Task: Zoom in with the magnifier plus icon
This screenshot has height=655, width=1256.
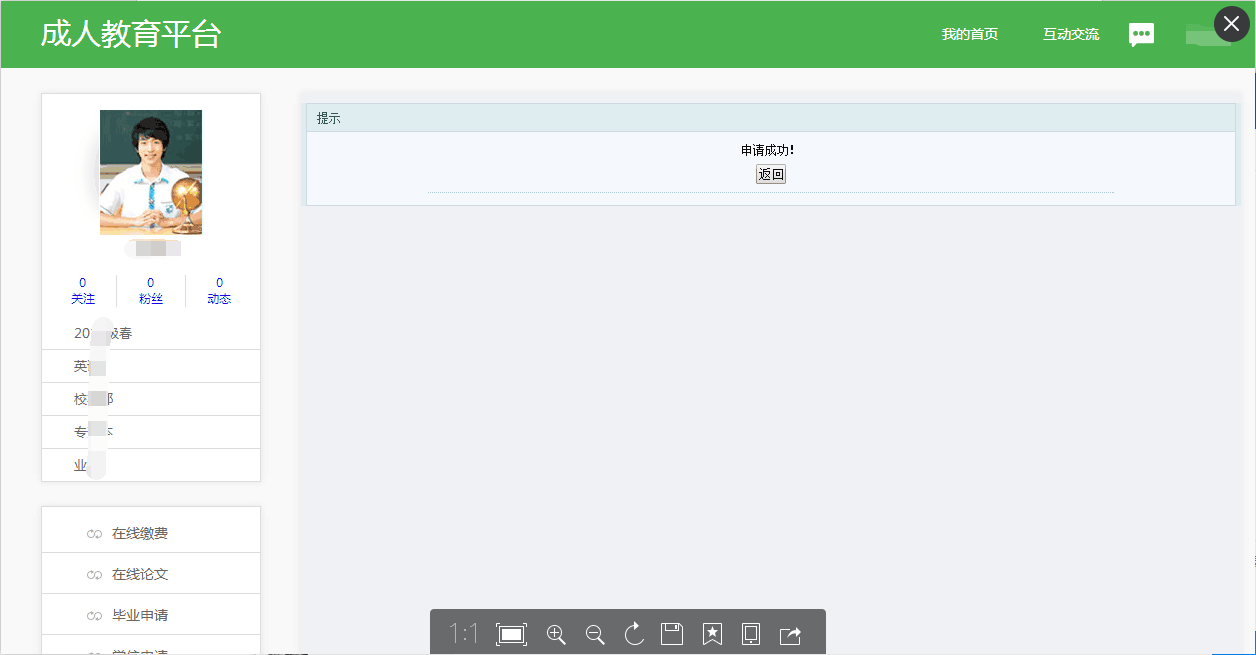Action: point(556,634)
